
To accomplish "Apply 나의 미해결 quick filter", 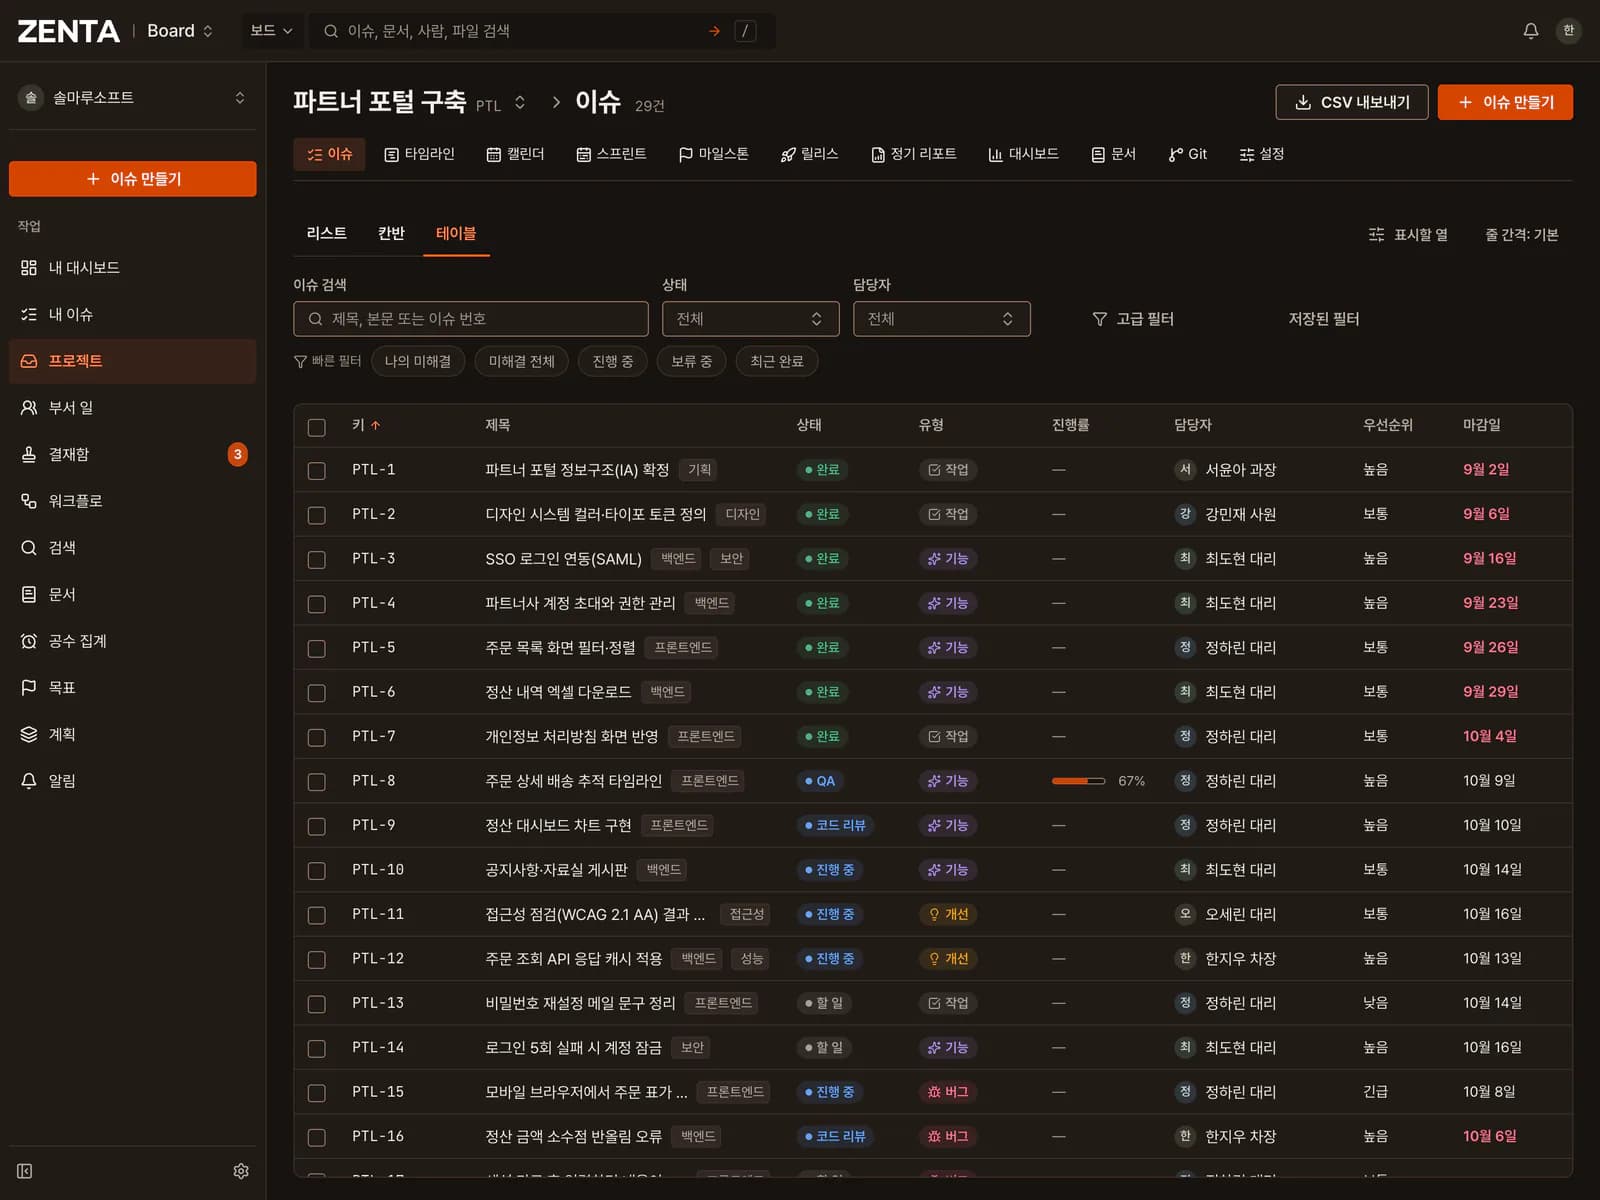I will pyautogui.click(x=418, y=361).
